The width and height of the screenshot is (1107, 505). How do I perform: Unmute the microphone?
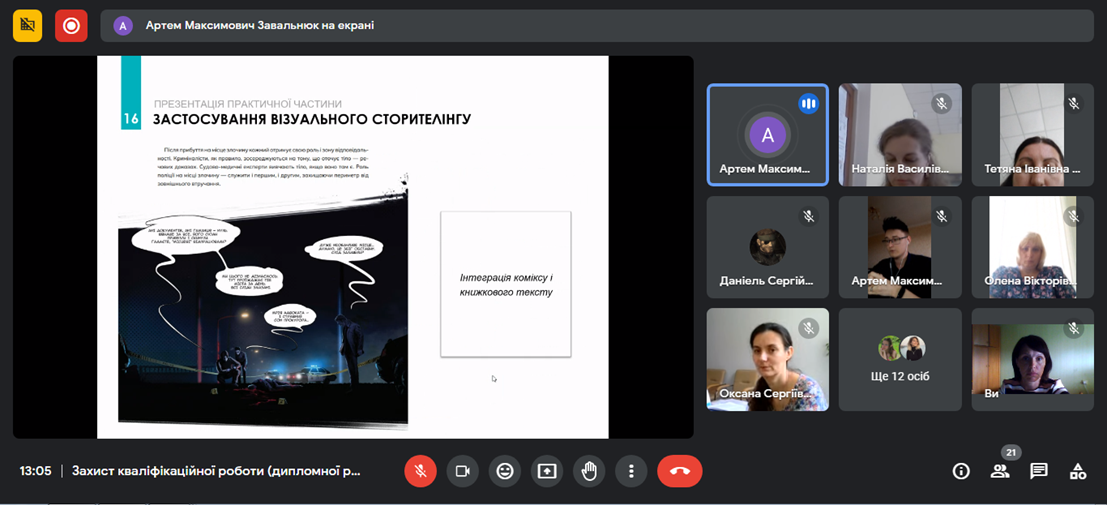pyautogui.click(x=421, y=471)
